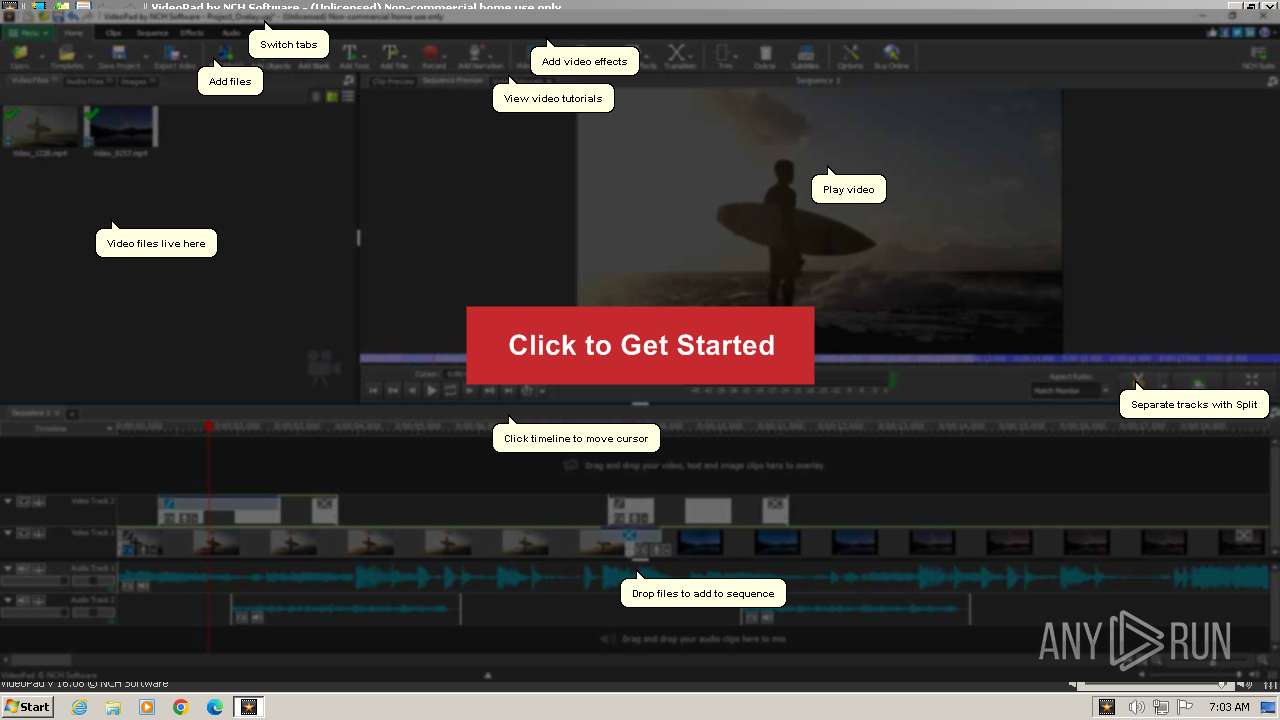Click the Add Text toolbar icon
Screen dimensions: 1280x720
tap(353, 57)
